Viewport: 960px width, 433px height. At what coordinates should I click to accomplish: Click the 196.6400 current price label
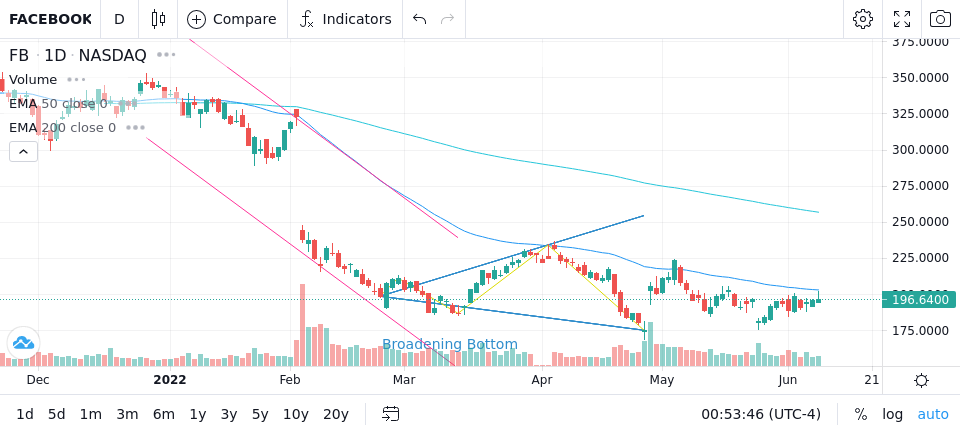920,299
